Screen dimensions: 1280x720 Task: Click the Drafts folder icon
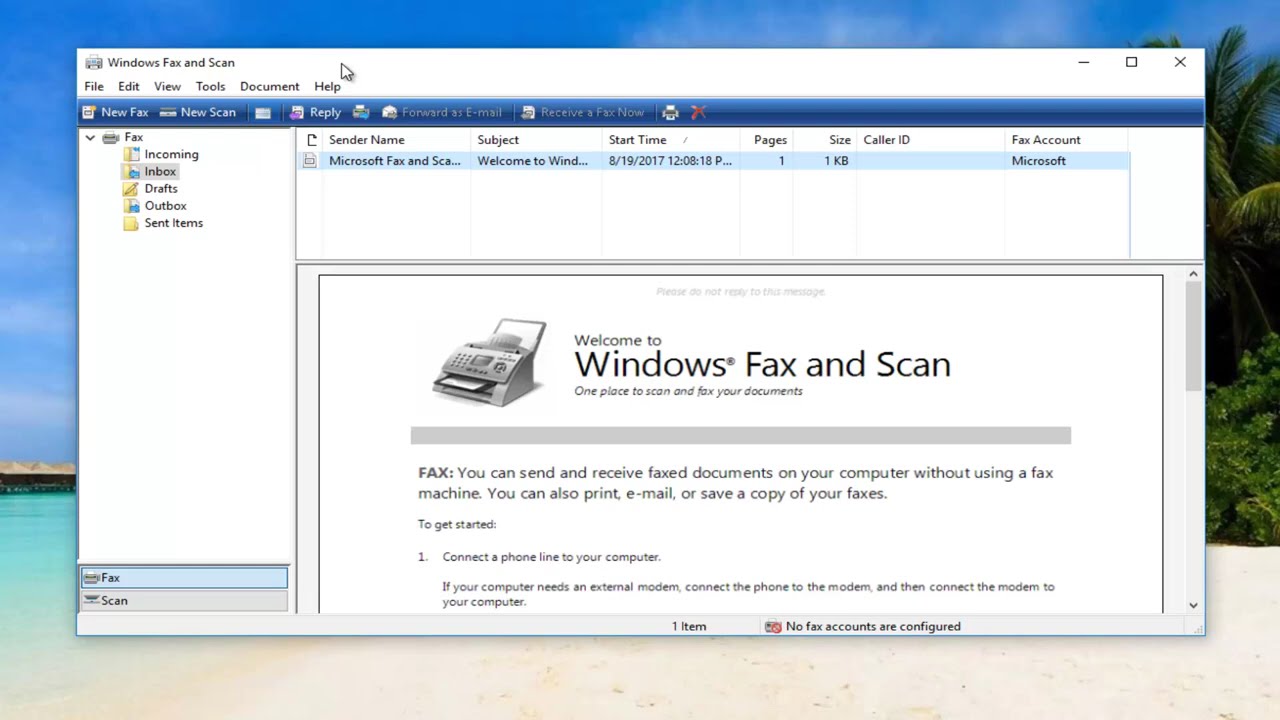coord(131,188)
